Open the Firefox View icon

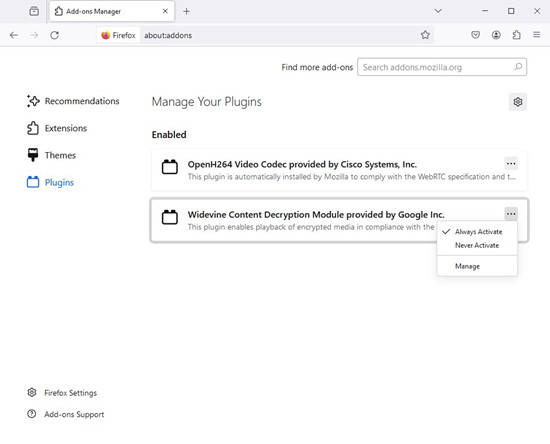tap(34, 11)
